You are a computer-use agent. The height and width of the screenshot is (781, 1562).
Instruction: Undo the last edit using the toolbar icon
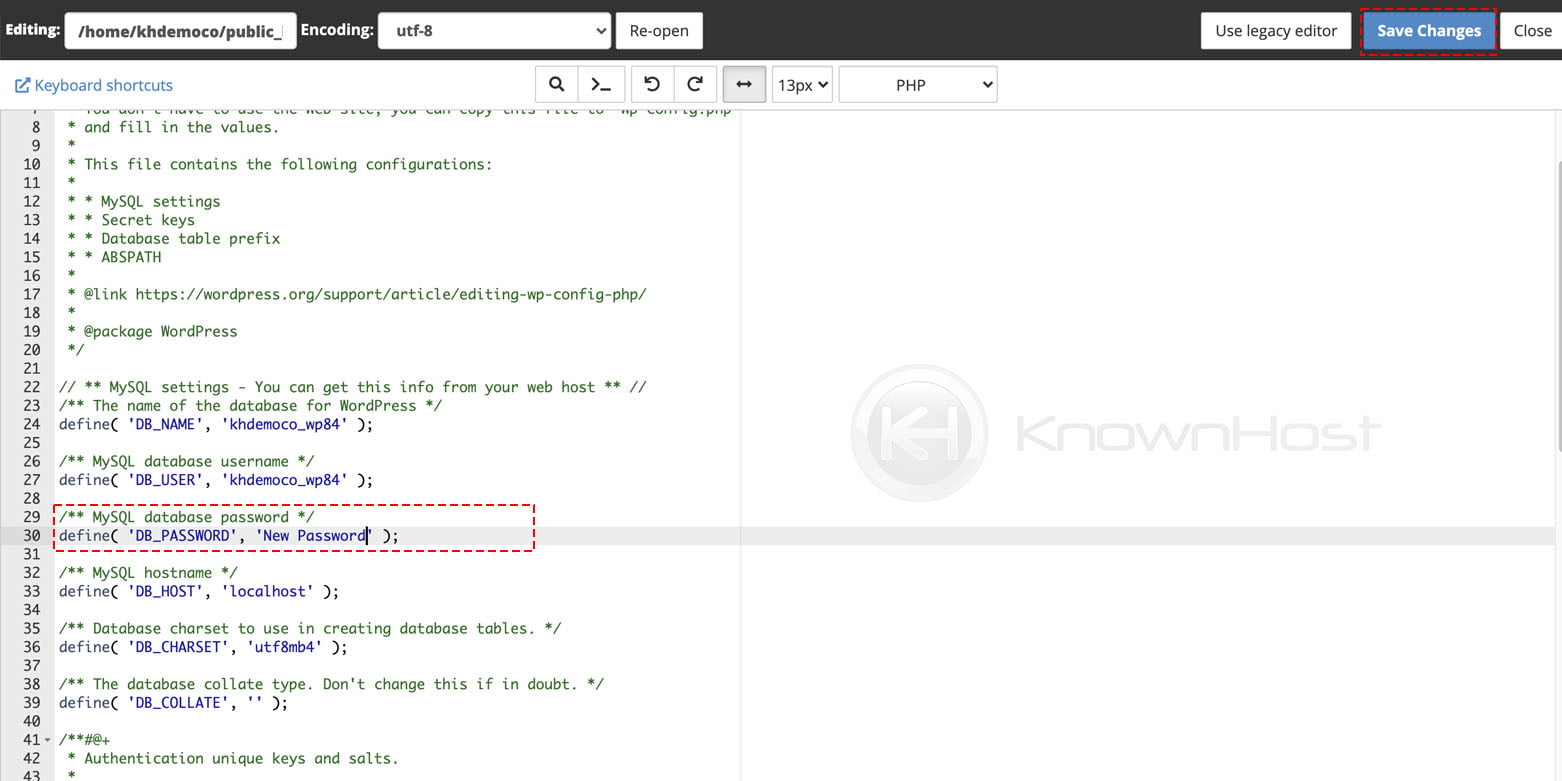[x=652, y=84]
